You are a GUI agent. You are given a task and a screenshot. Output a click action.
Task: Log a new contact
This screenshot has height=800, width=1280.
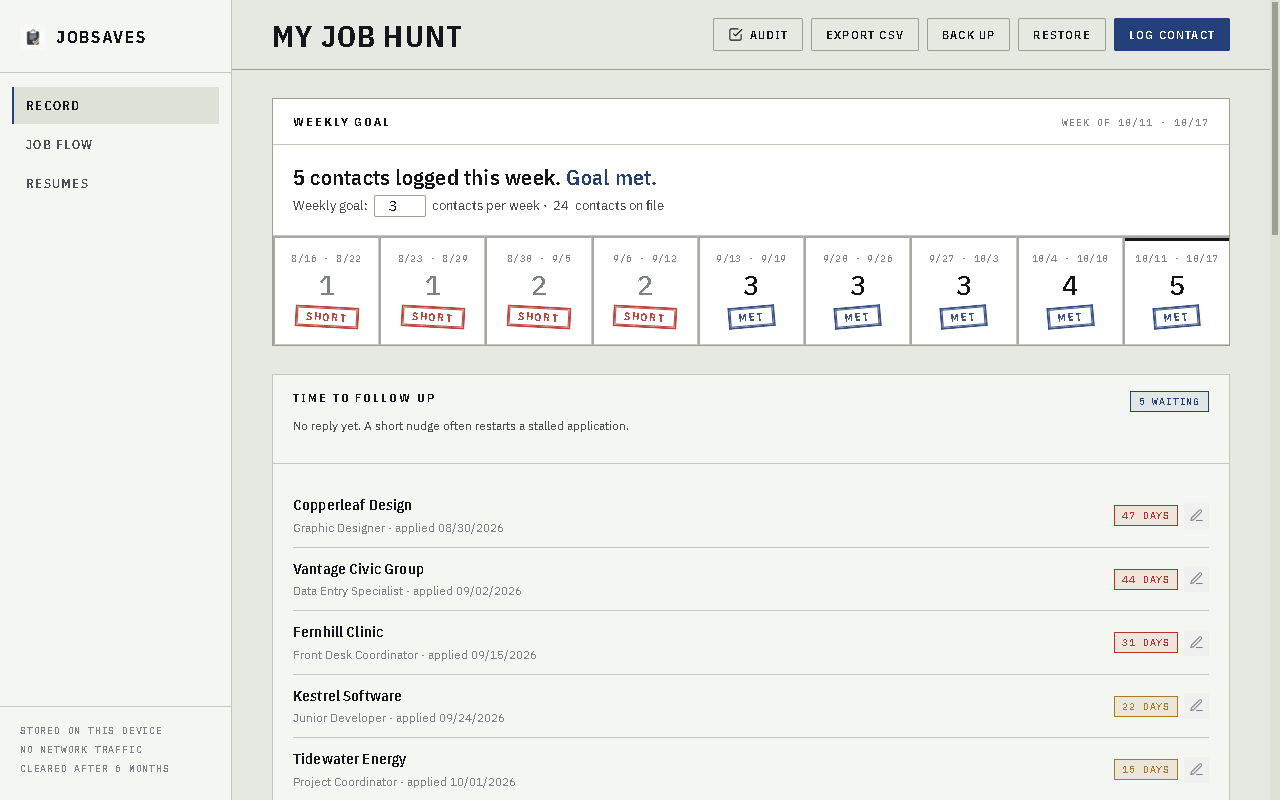1172,35
